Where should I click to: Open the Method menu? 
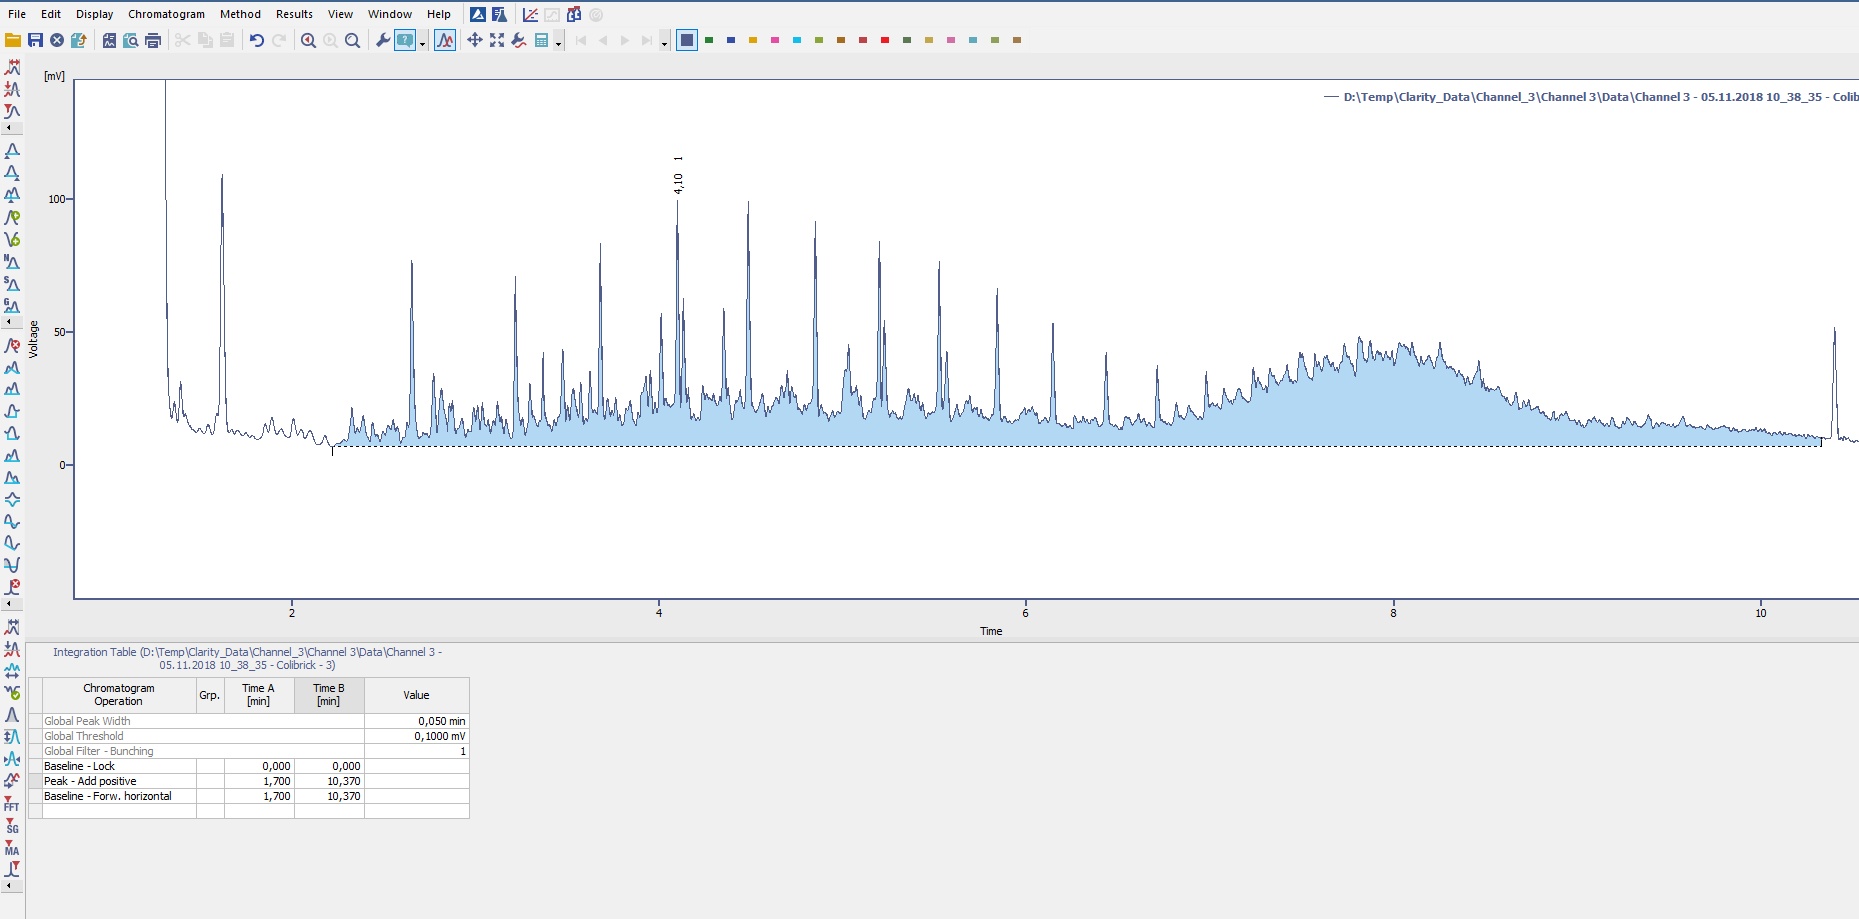(x=240, y=14)
